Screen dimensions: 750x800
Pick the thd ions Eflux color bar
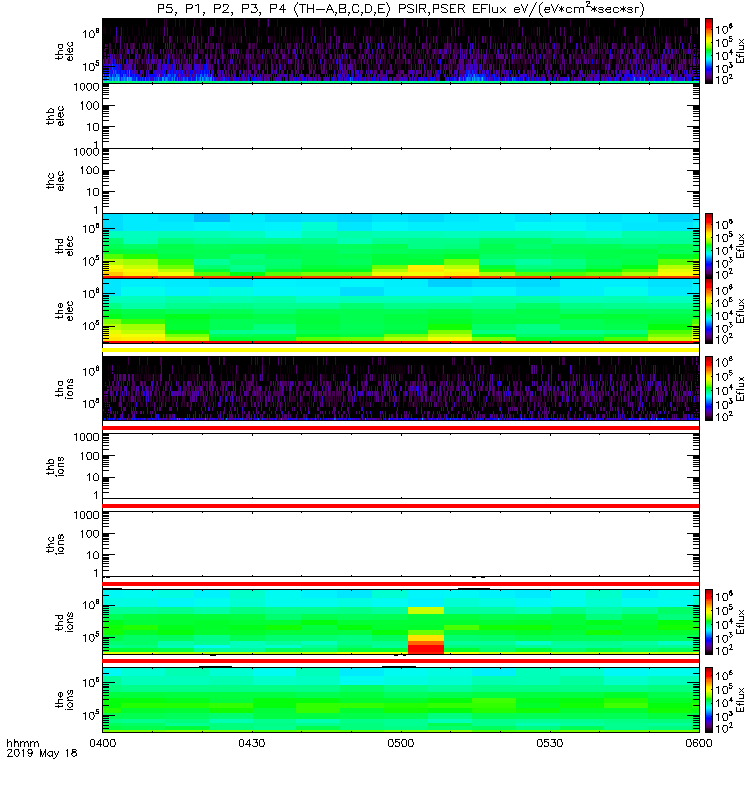709,621
